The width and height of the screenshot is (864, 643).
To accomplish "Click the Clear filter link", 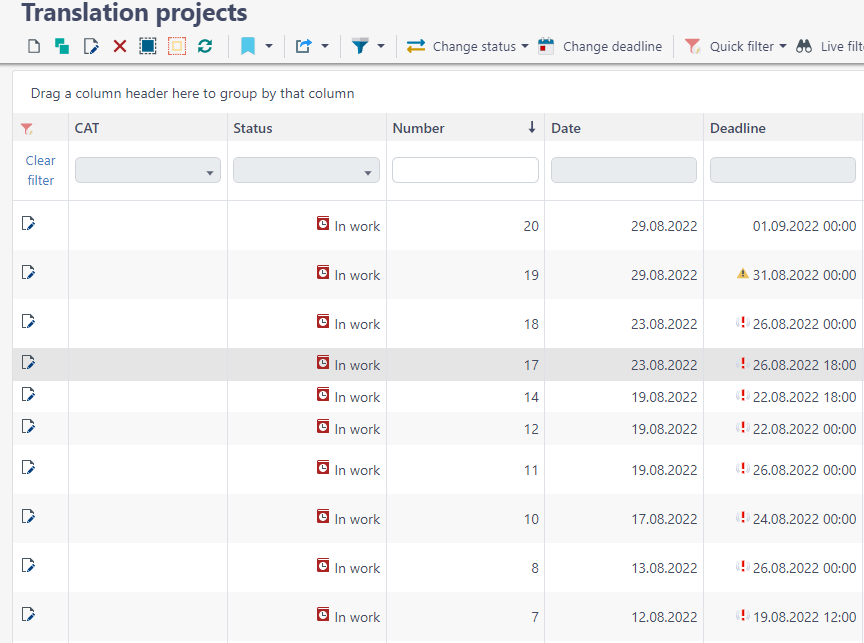I will (x=40, y=170).
